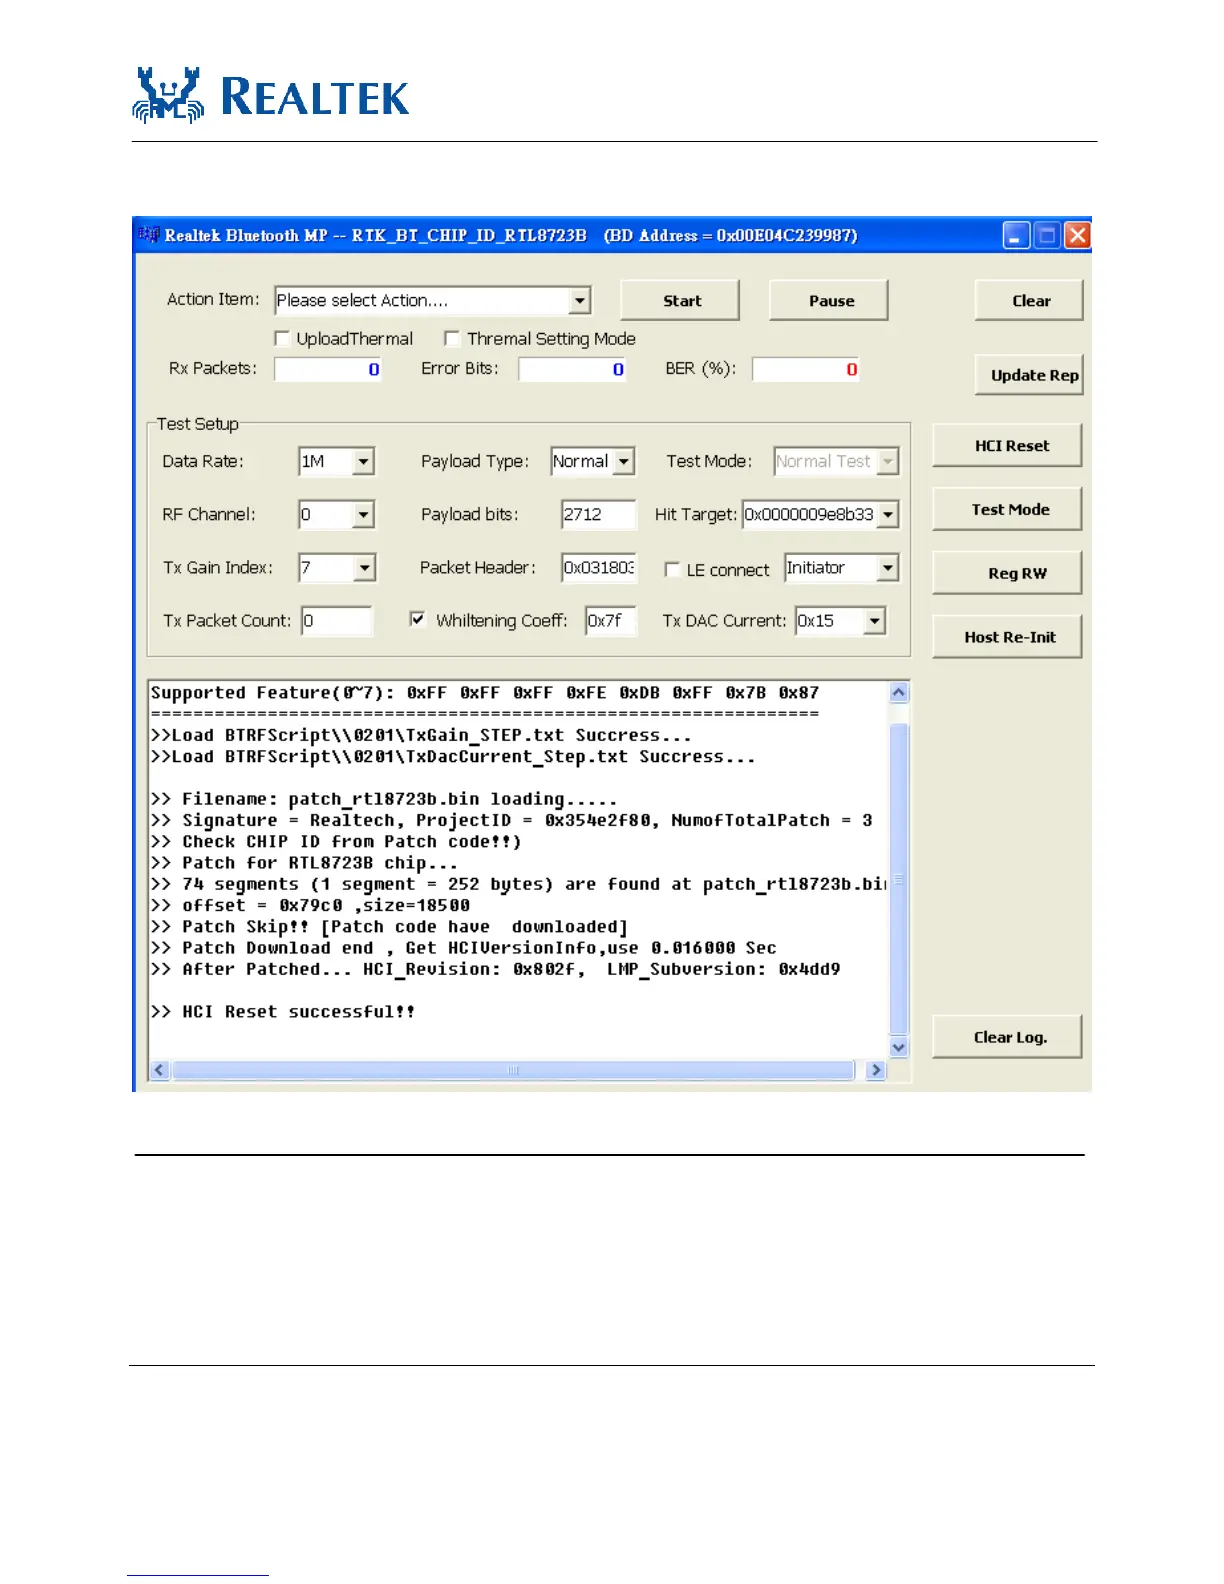Click the HCI Reset button

point(1008,446)
